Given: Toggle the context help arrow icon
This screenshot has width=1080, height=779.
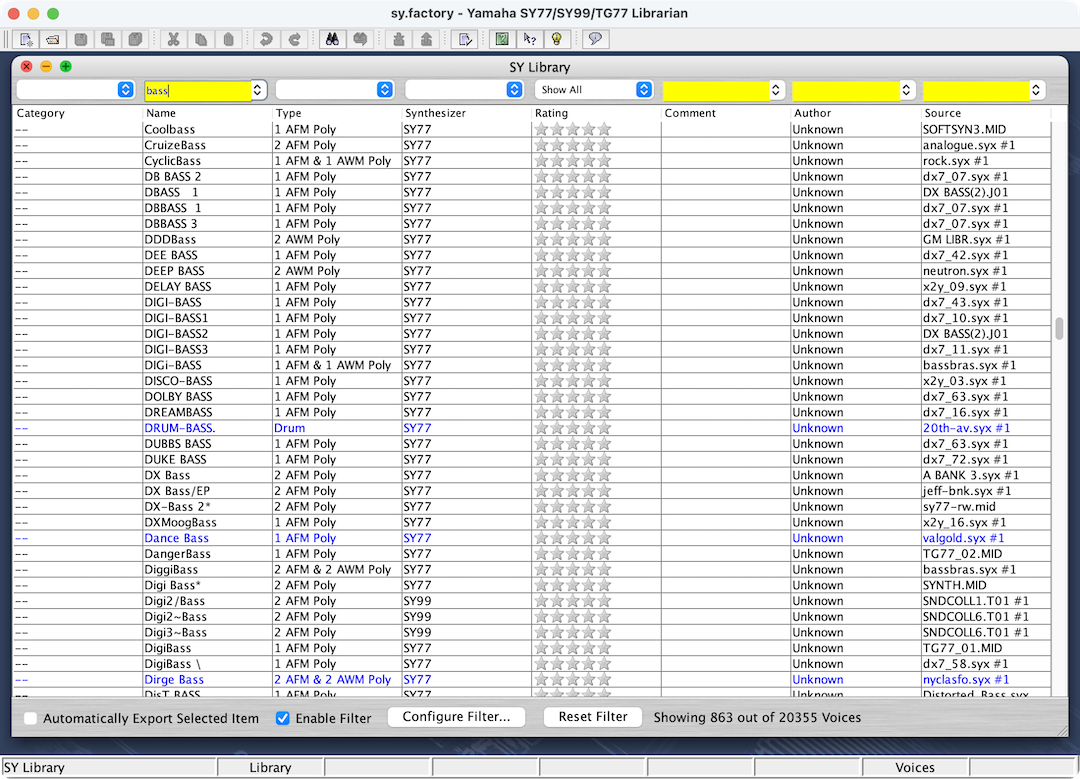Looking at the screenshot, I should [x=528, y=39].
